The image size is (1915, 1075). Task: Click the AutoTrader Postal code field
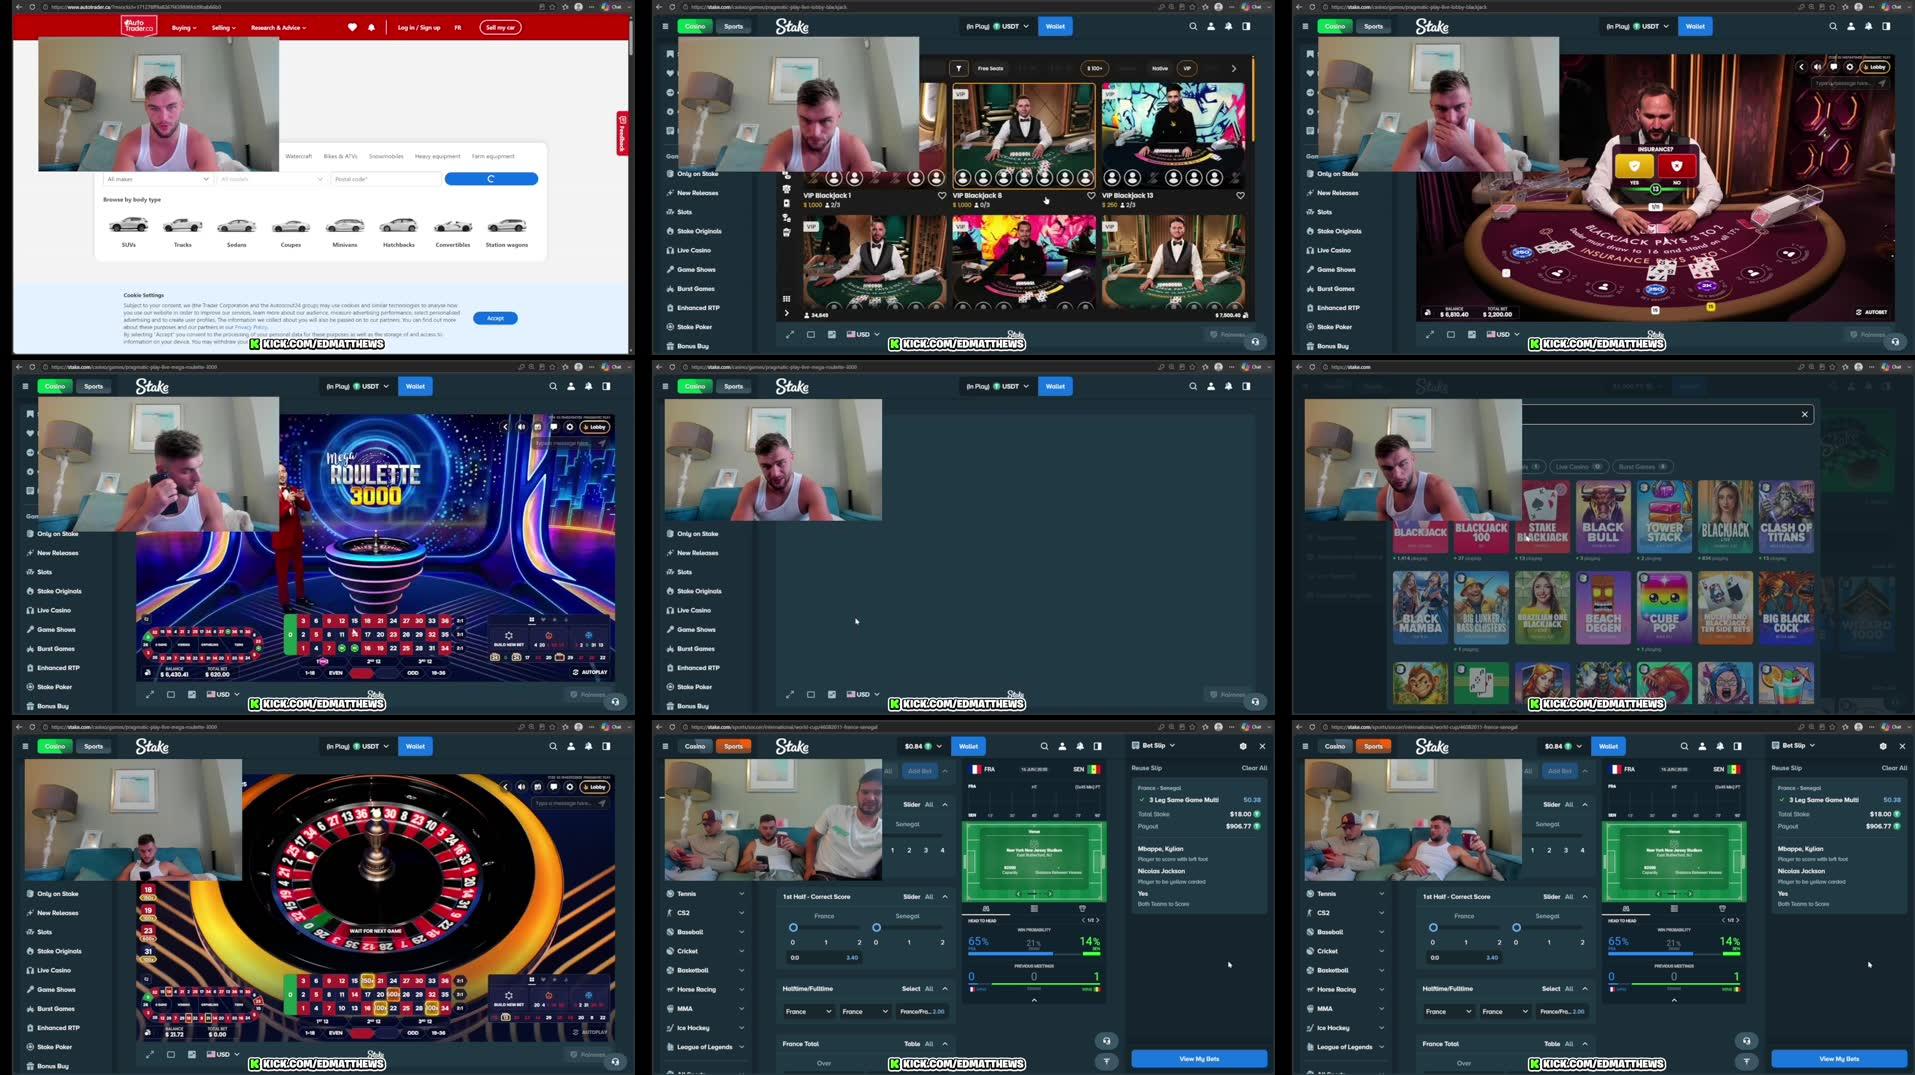pyautogui.click(x=386, y=179)
